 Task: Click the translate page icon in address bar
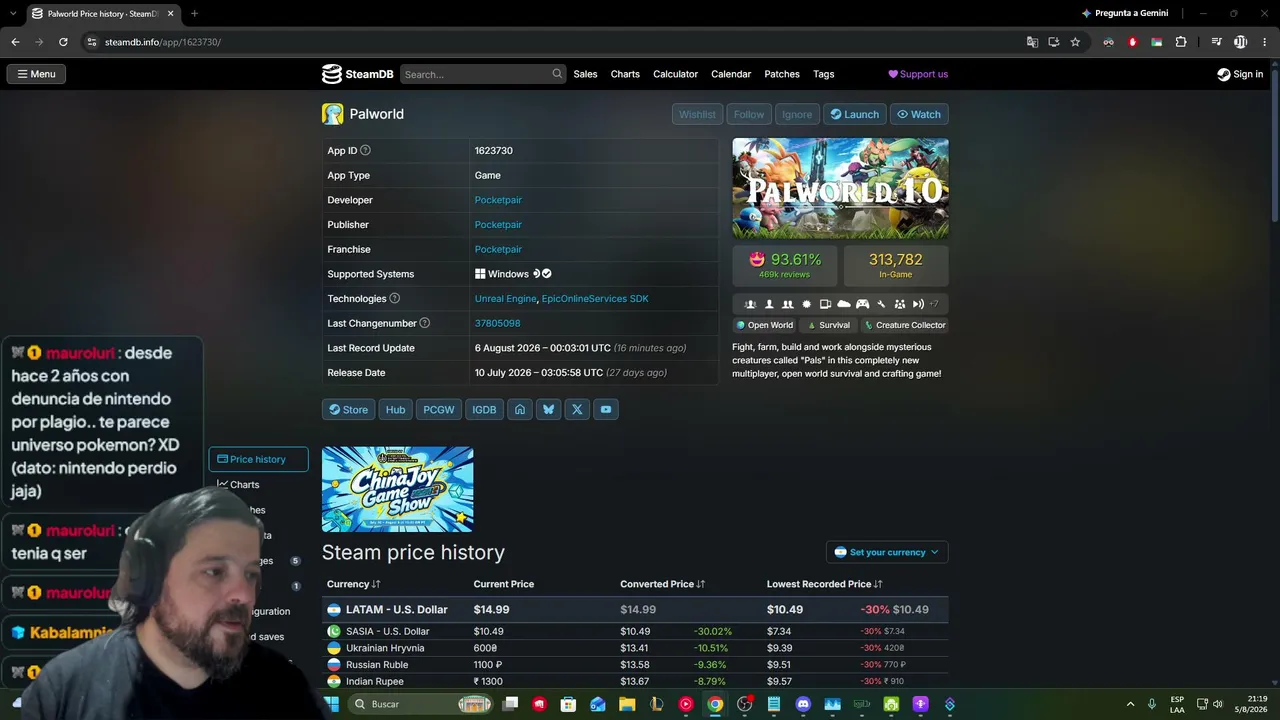coord(1032,42)
